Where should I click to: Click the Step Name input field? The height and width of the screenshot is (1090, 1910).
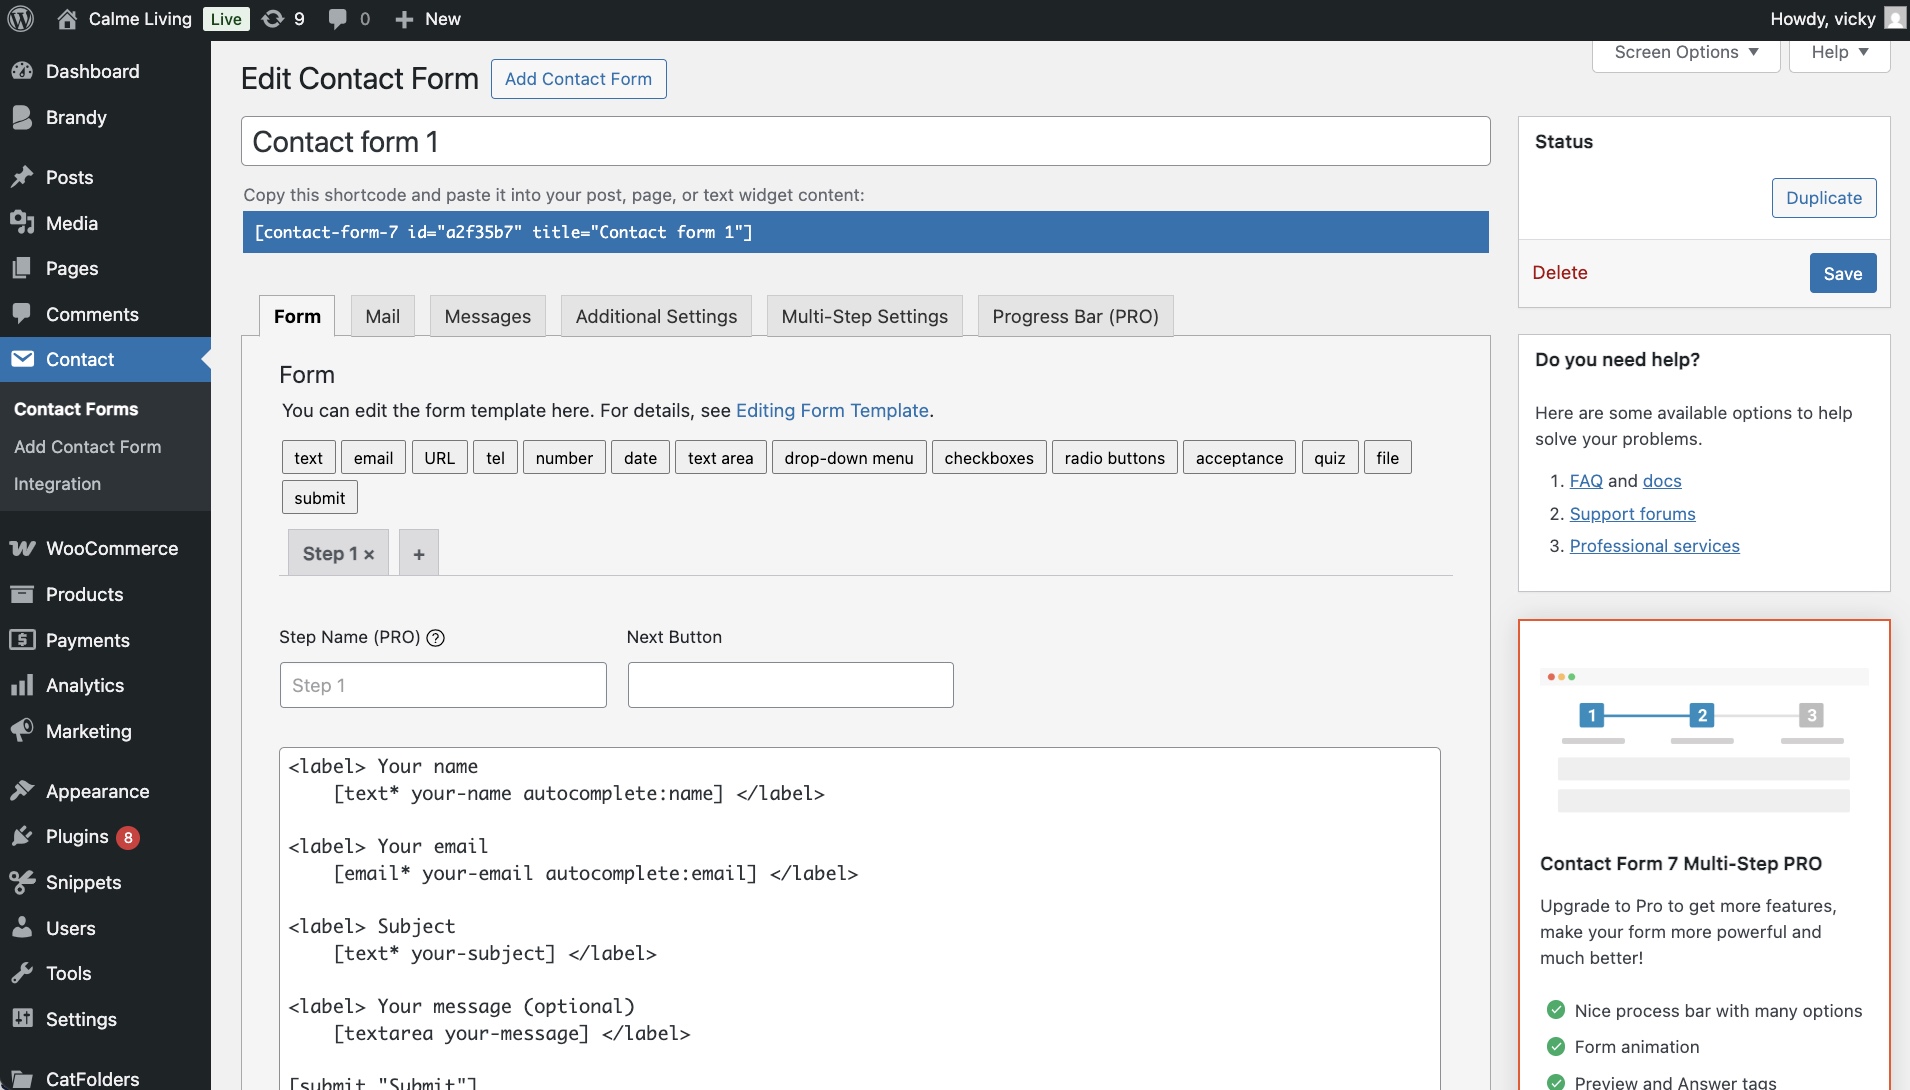tap(443, 685)
